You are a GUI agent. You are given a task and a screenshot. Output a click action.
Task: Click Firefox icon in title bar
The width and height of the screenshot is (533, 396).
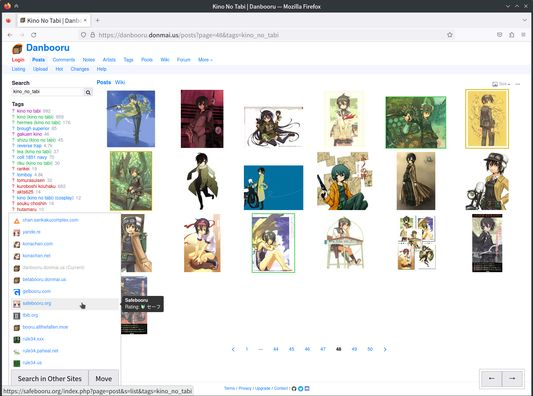click(7, 6)
